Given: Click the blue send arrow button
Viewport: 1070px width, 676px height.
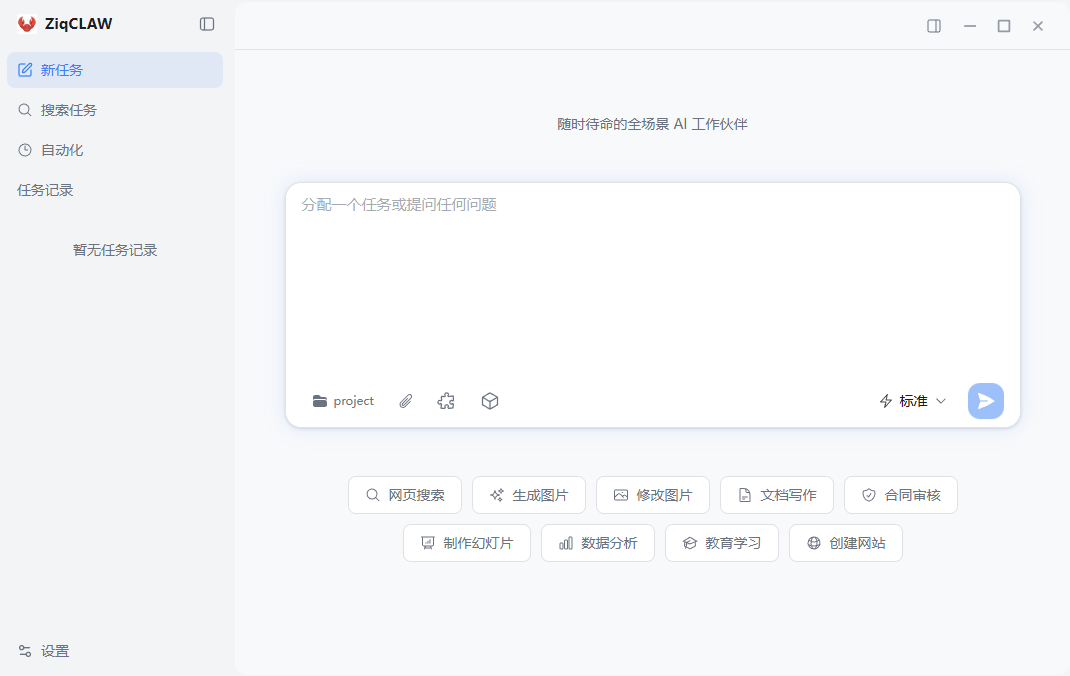Looking at the screenshot, I should click(985, 400).
